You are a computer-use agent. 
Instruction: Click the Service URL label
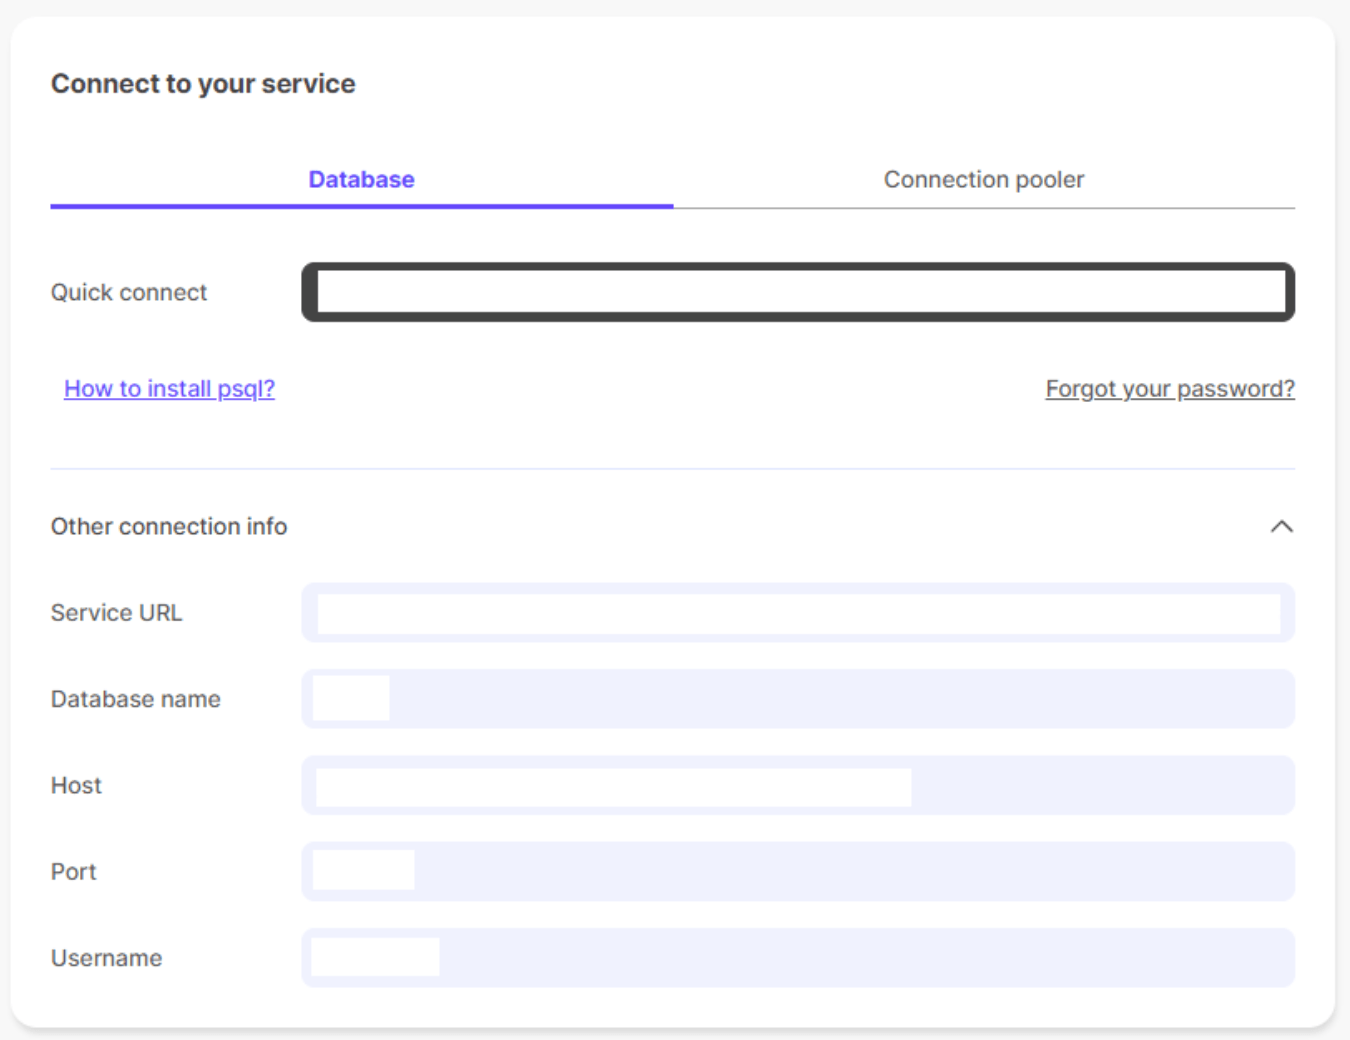point(117,613)
